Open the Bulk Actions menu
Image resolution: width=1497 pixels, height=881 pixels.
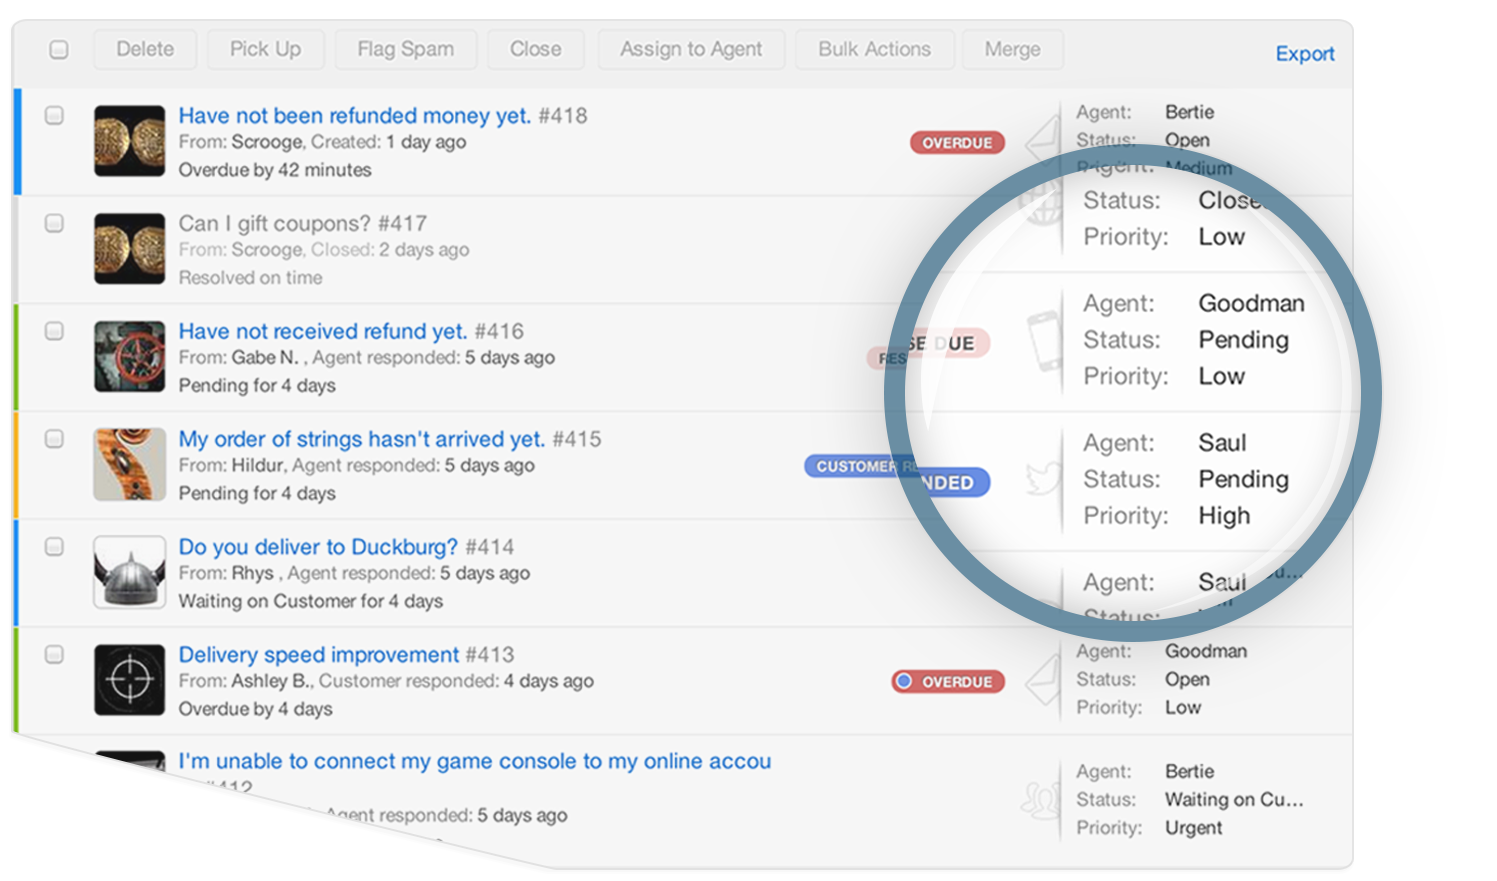874,49
